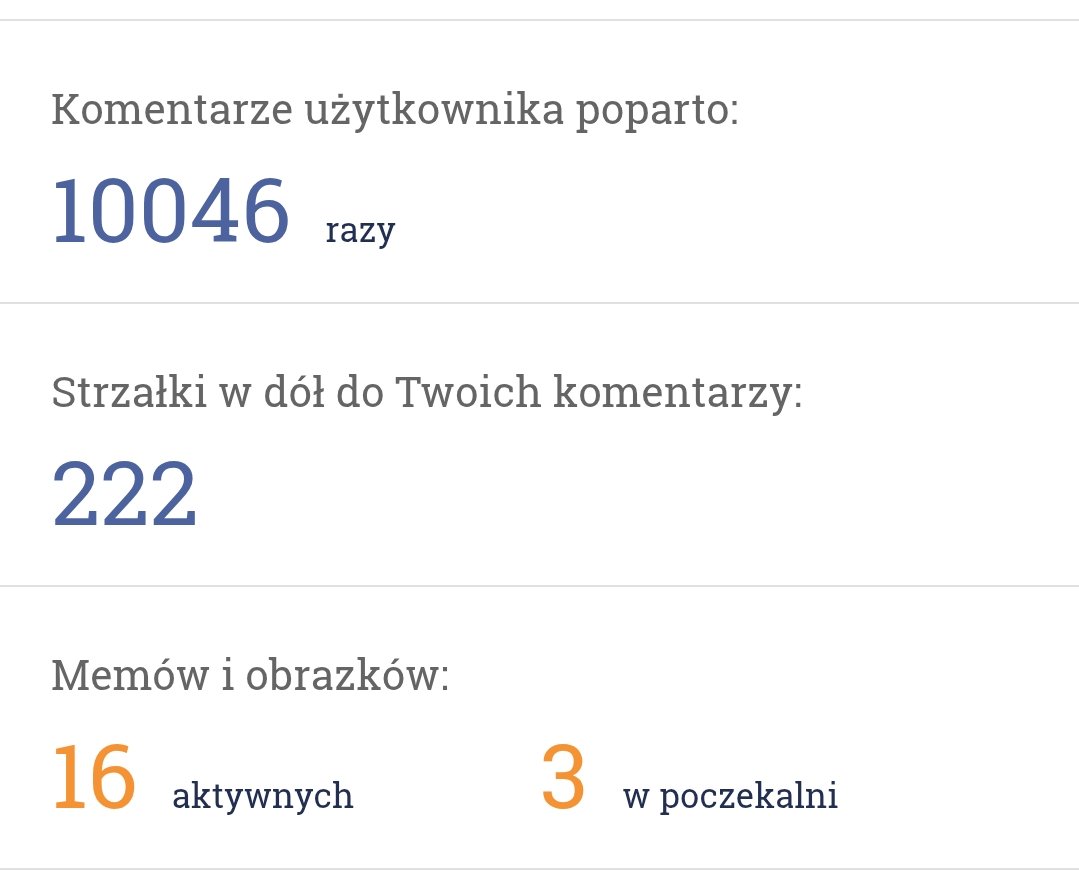Click the word 'Memów' in third heading
Image resolution: width=1079 pixels, height=892 pixels.
pyautogui.click(x=130, y=675)
